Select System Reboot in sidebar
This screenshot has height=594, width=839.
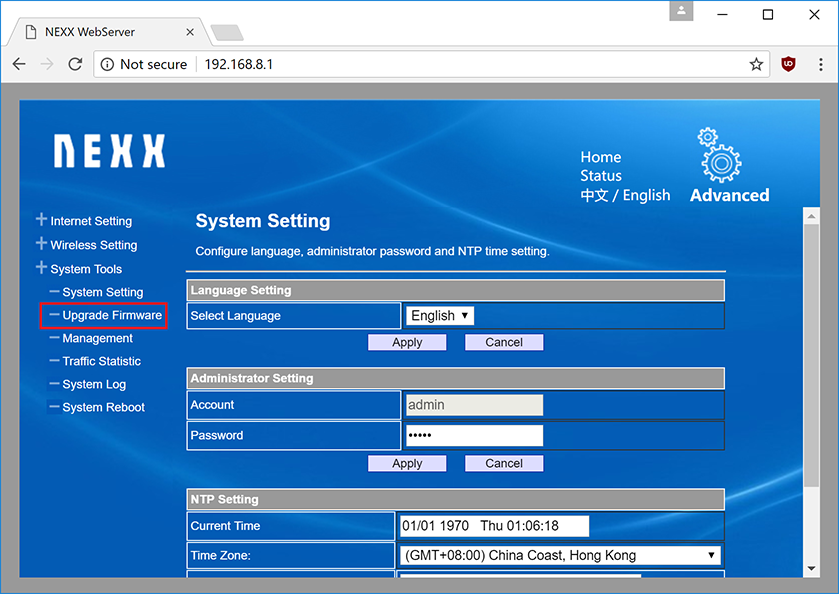click(103, 407)
